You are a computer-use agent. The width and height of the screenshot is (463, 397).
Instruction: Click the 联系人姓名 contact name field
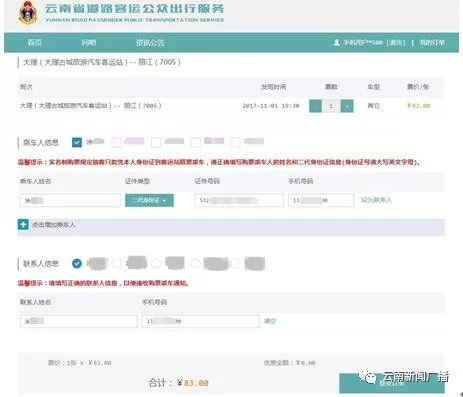[x=79, y=321]
